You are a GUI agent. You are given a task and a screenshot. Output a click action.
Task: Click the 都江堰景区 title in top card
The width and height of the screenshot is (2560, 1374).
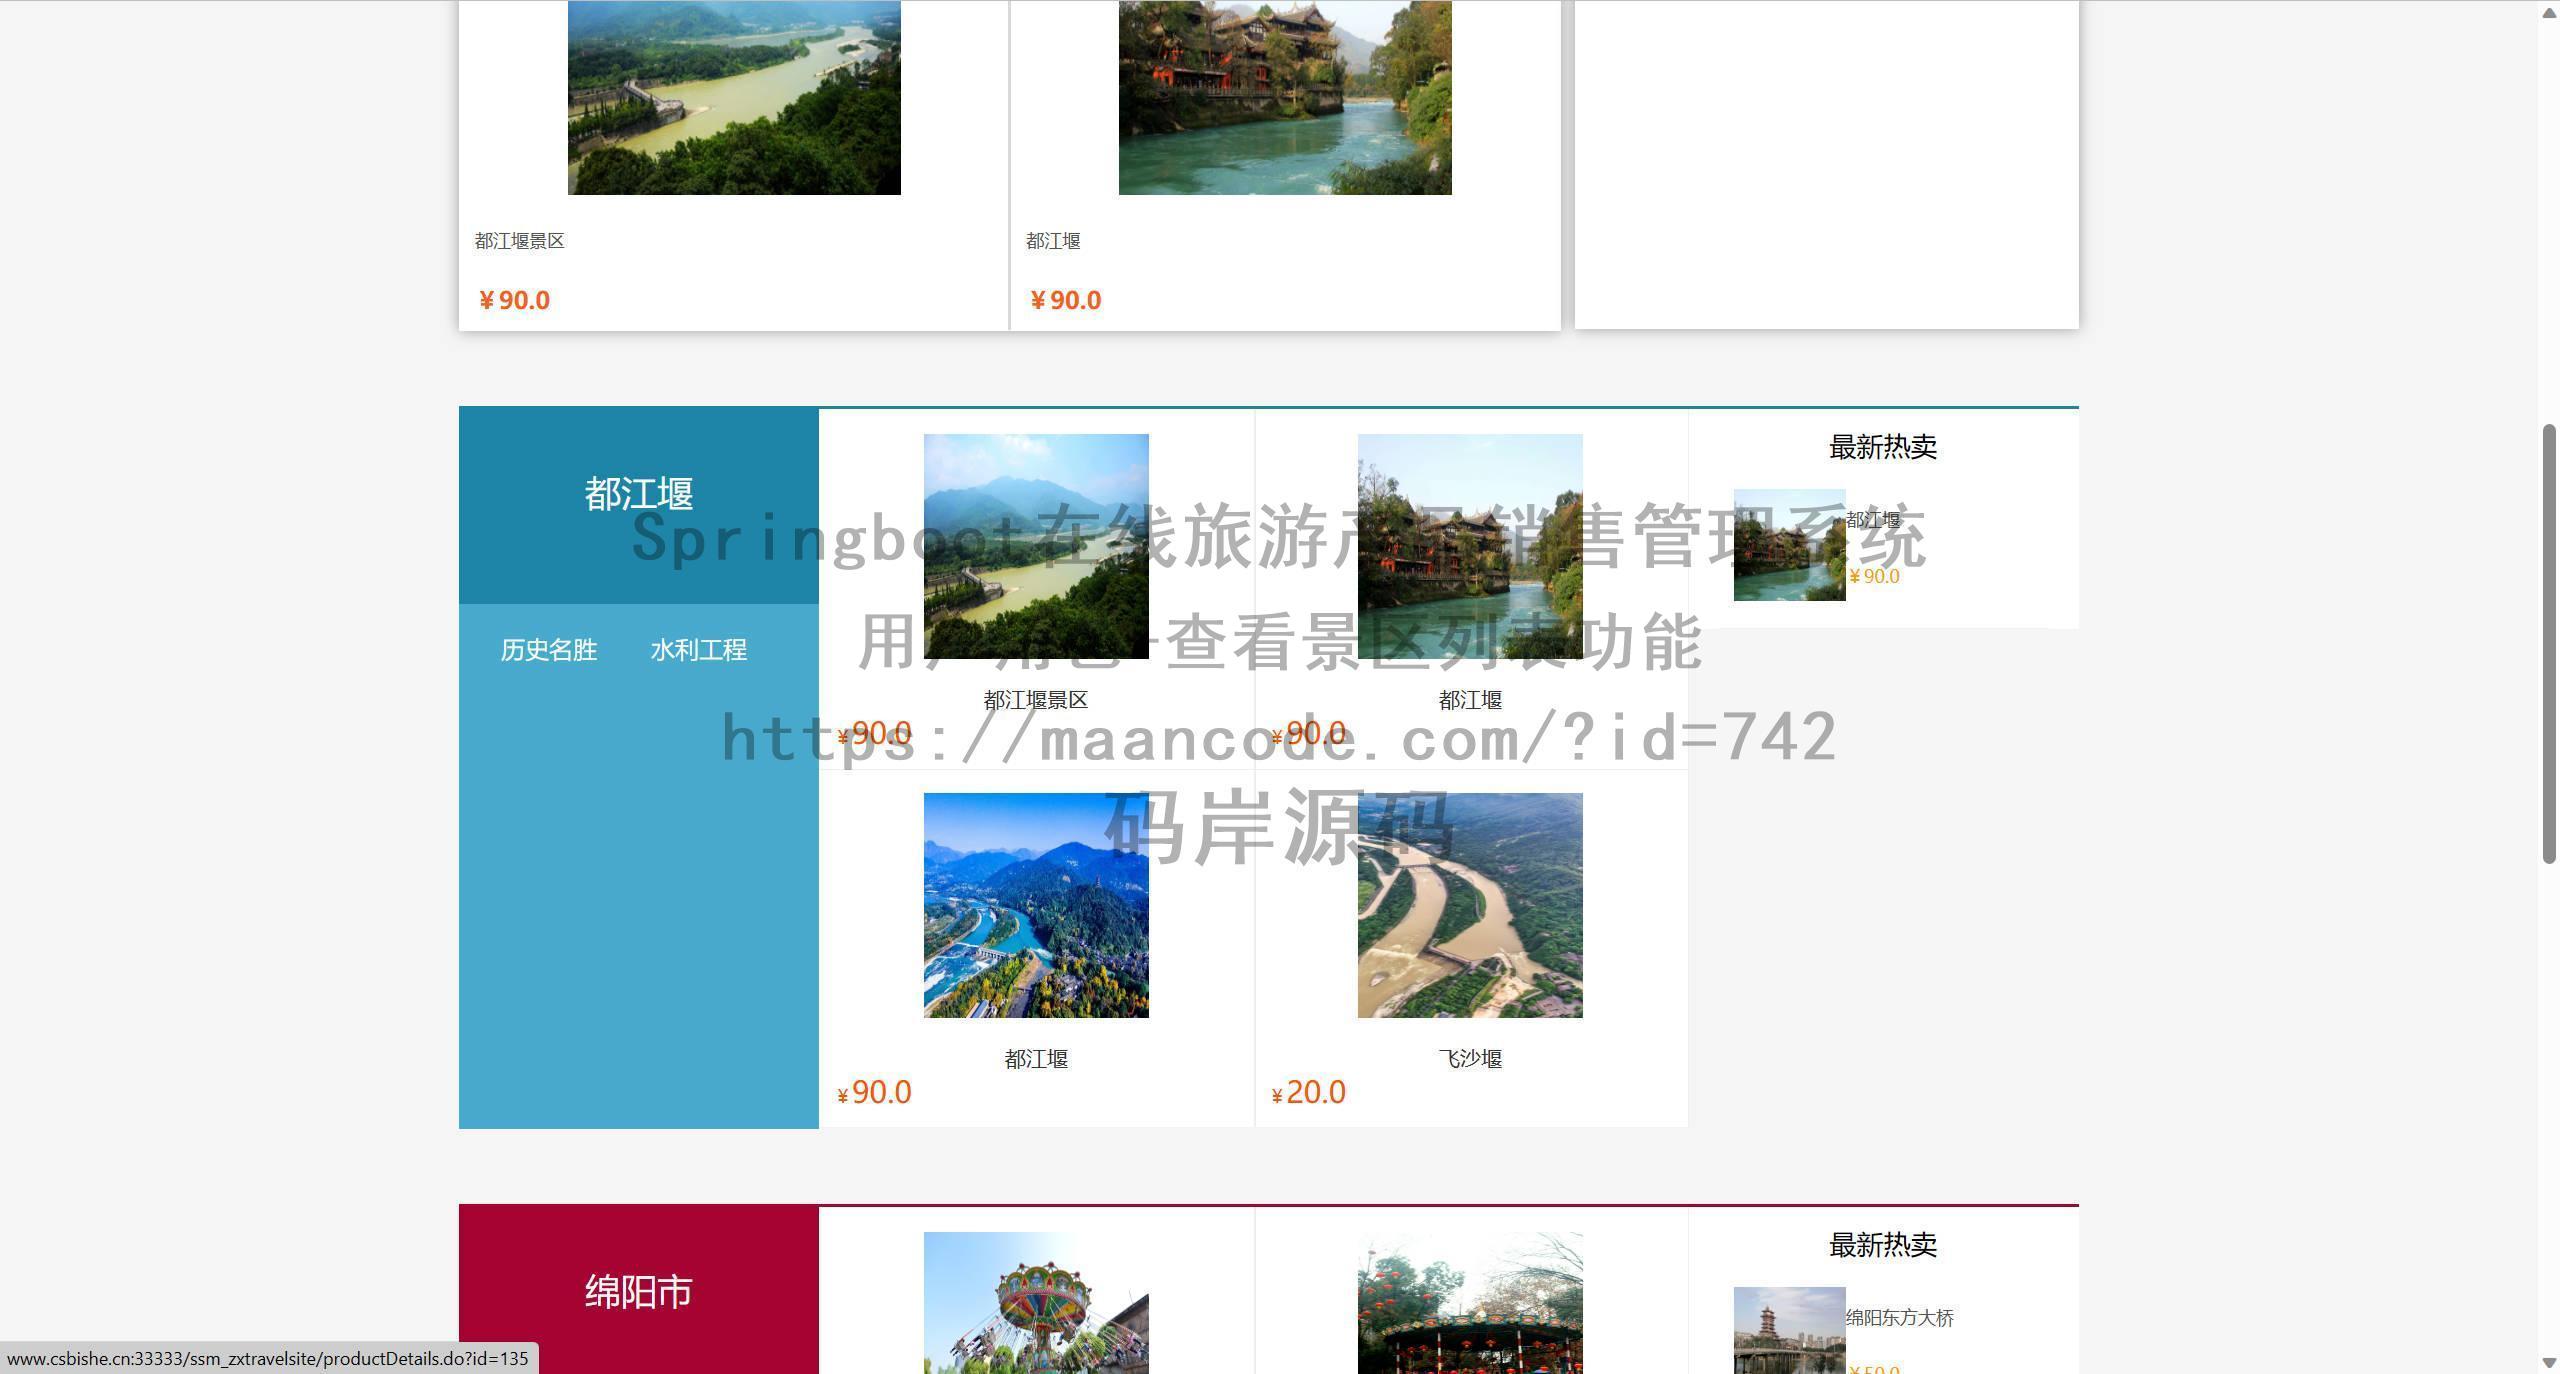pos(520,241)
